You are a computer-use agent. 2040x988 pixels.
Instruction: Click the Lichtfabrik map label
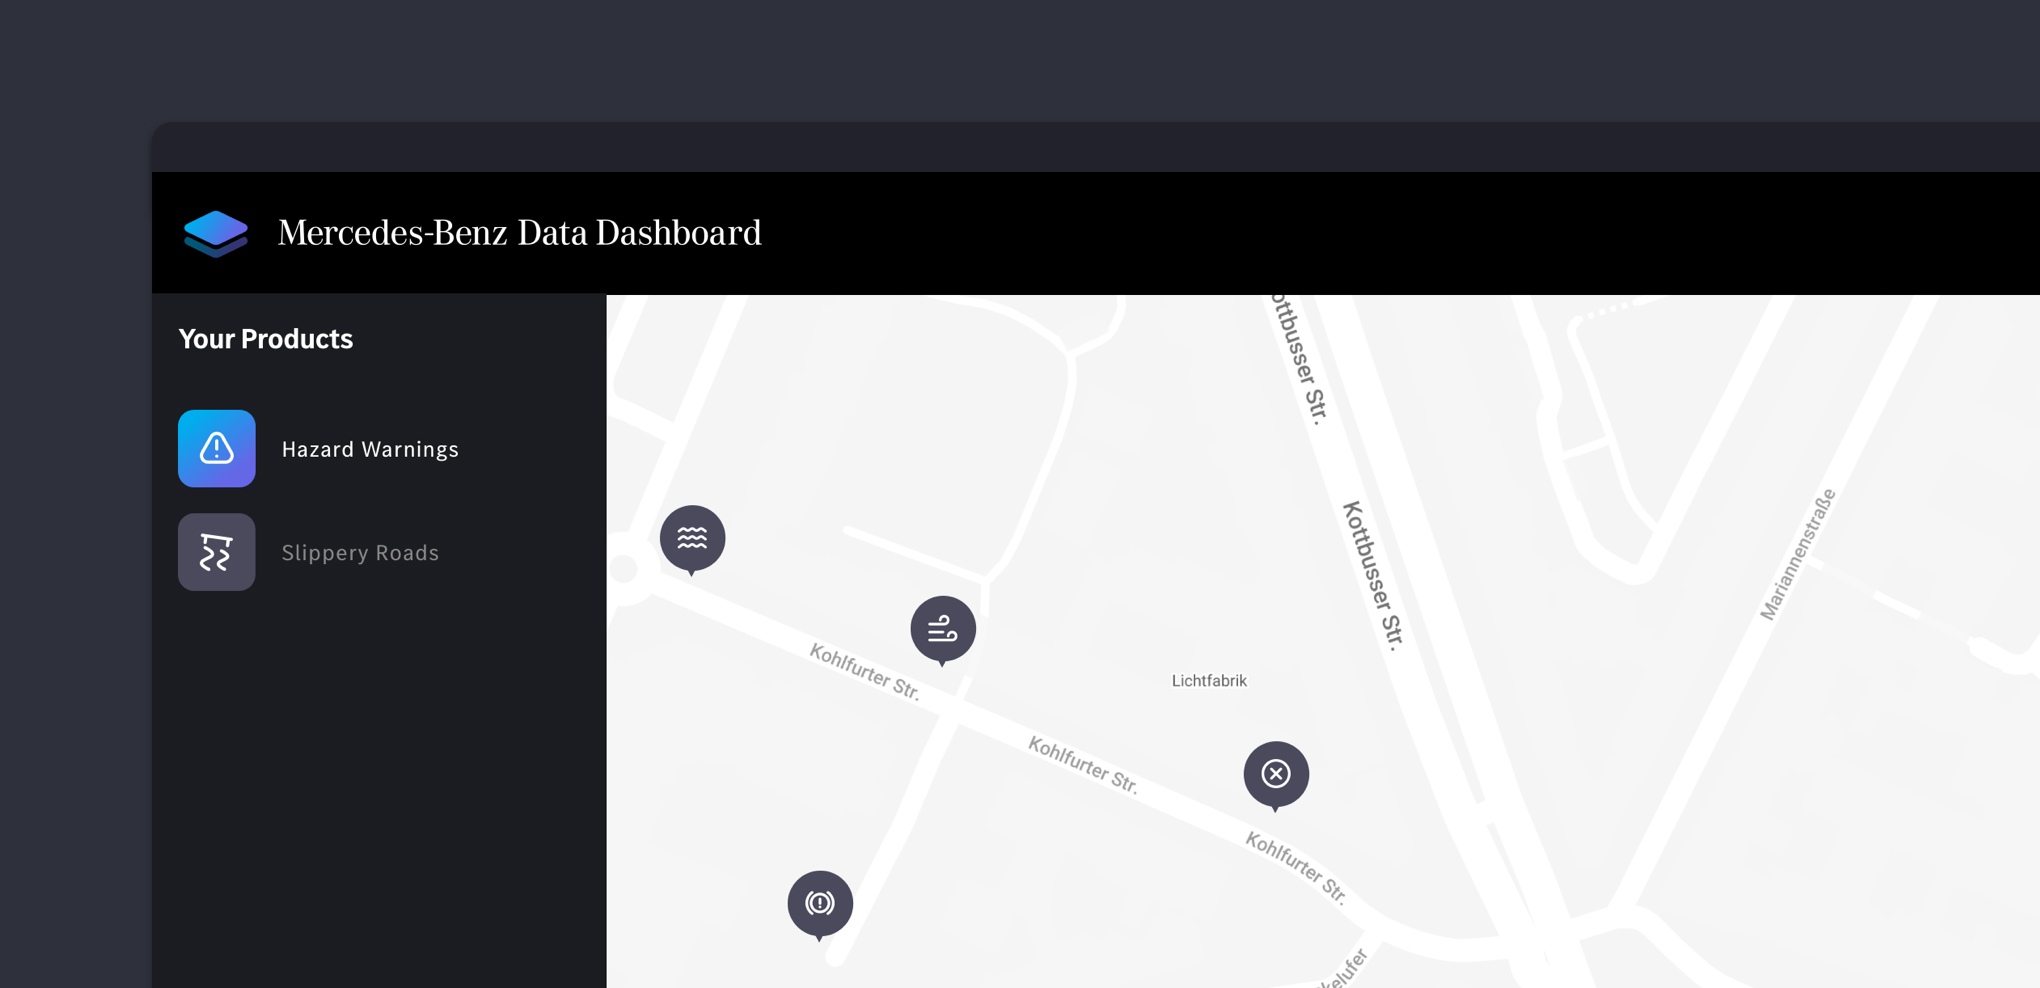pyautogui.click(x=1209, y=681)
